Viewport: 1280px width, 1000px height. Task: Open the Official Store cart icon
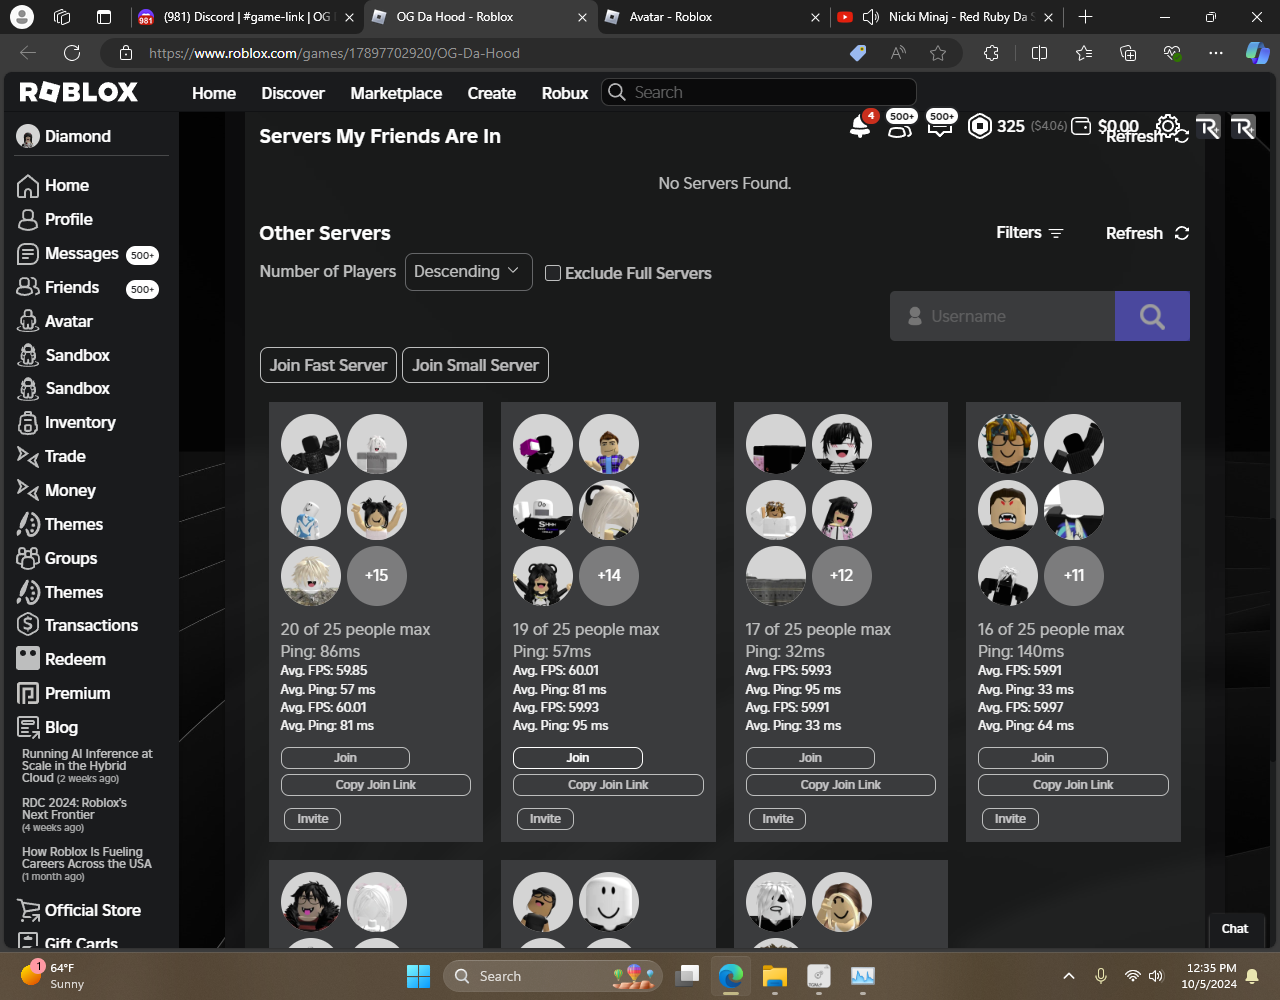coord(28,911)
